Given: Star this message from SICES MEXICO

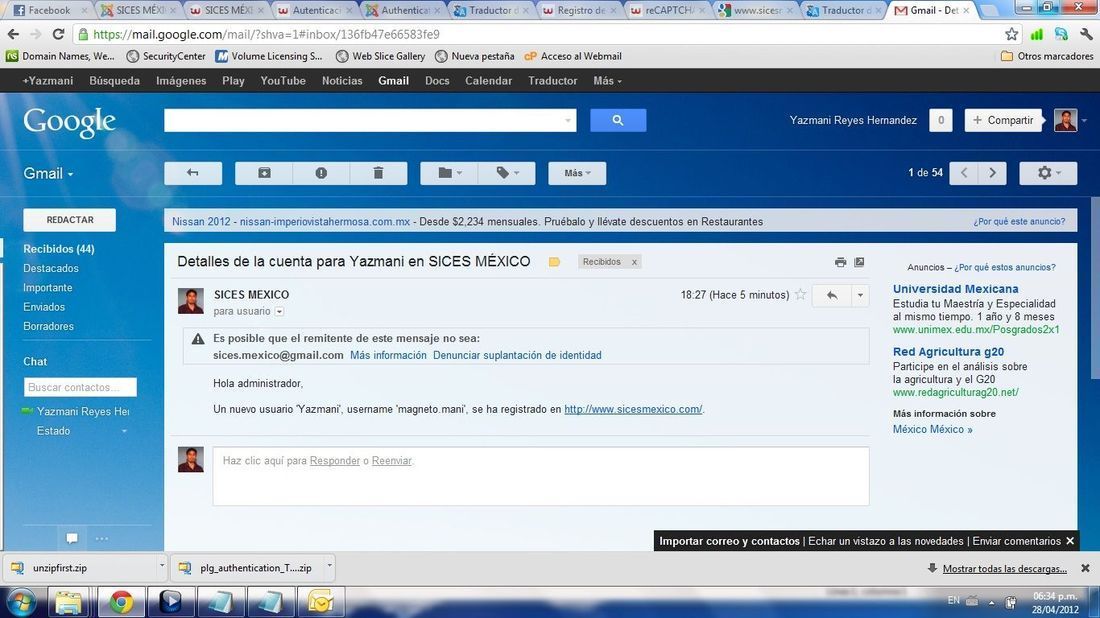Looking at the screenshot, I should (x=800, y=295).
